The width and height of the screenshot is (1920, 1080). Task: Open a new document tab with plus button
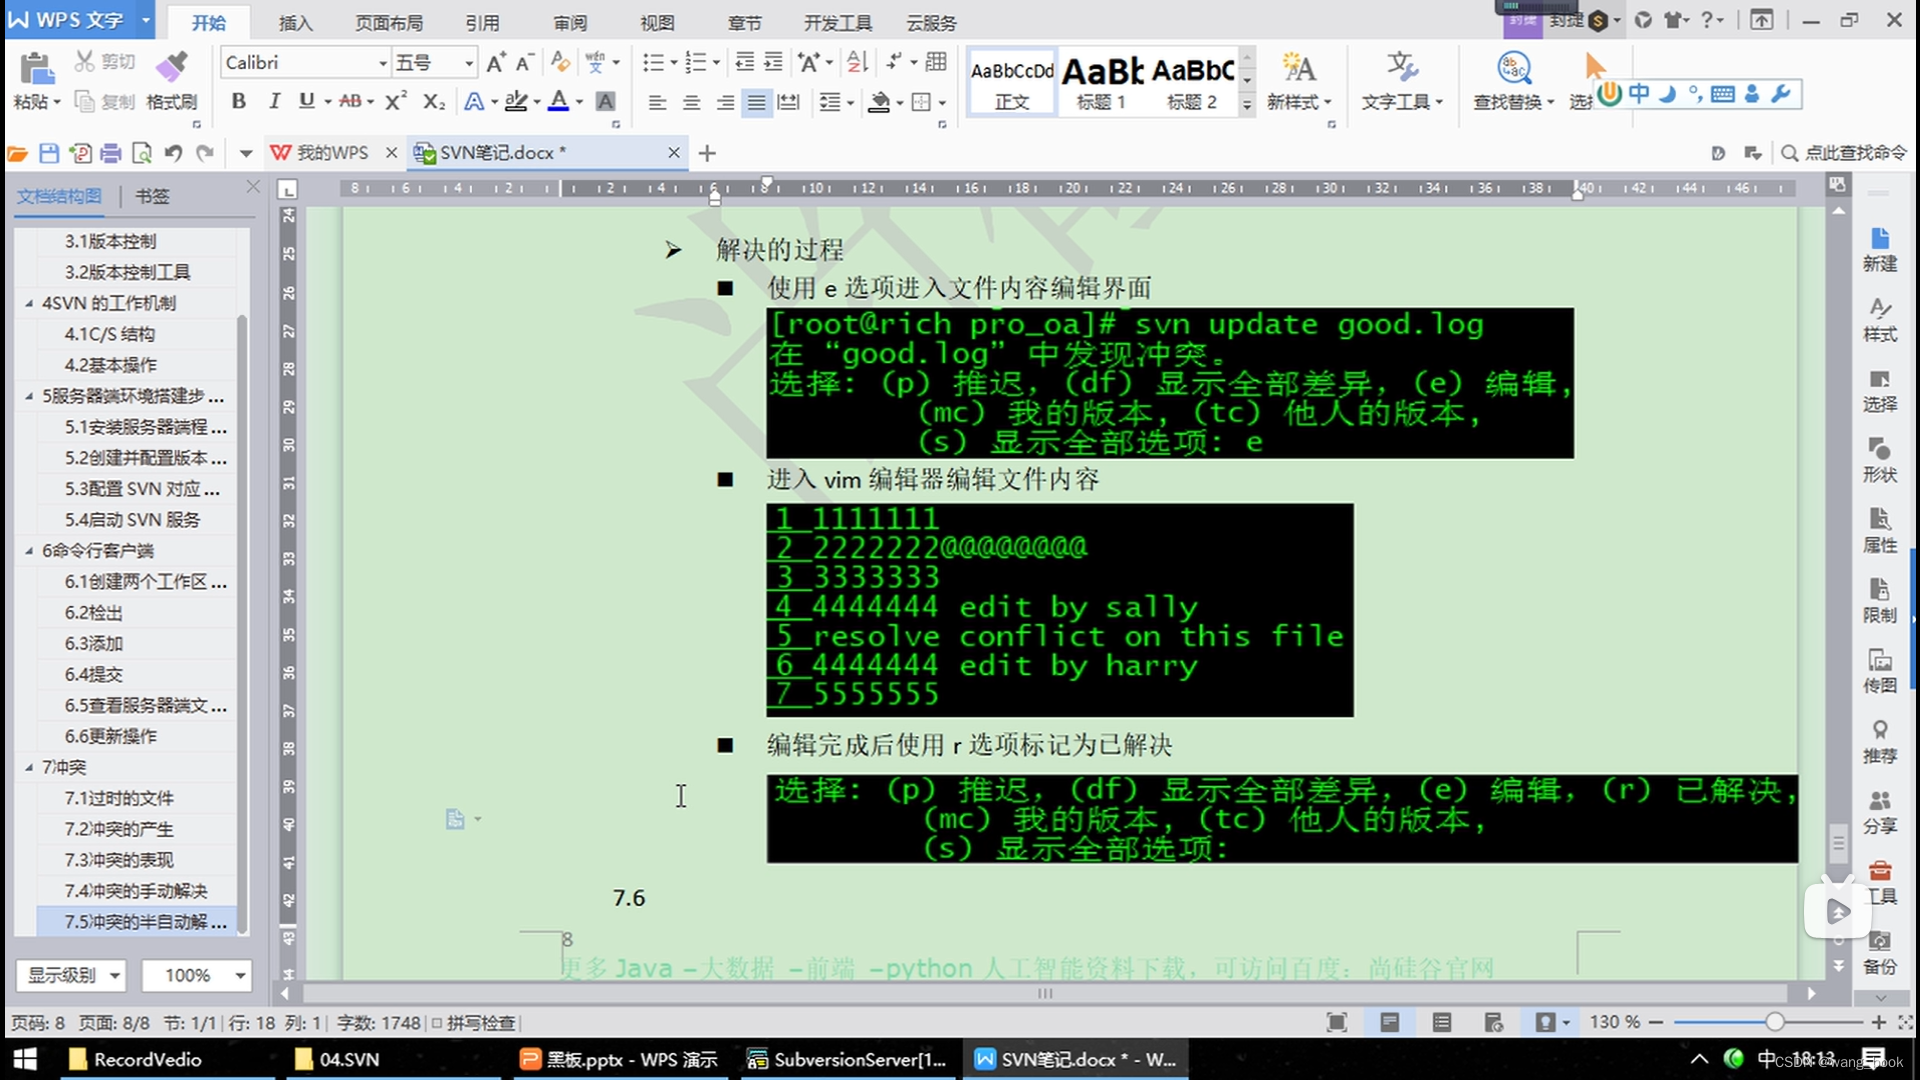(707, 153)
